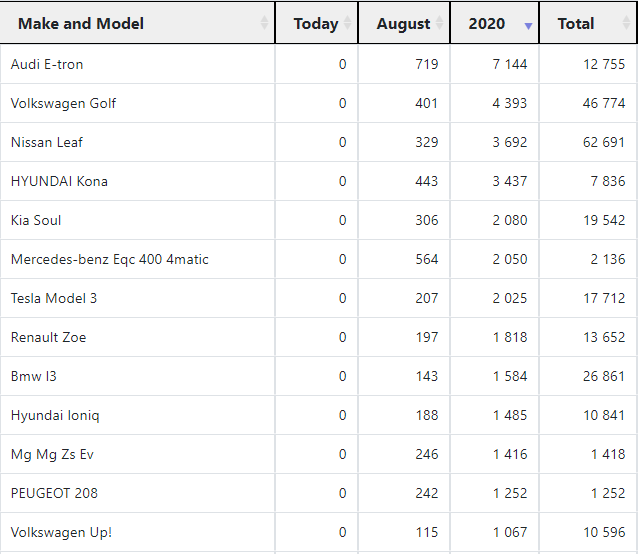The image size is (638, 554).
Task: Select the Nissan Leaf row name
Action: point(47,142)
